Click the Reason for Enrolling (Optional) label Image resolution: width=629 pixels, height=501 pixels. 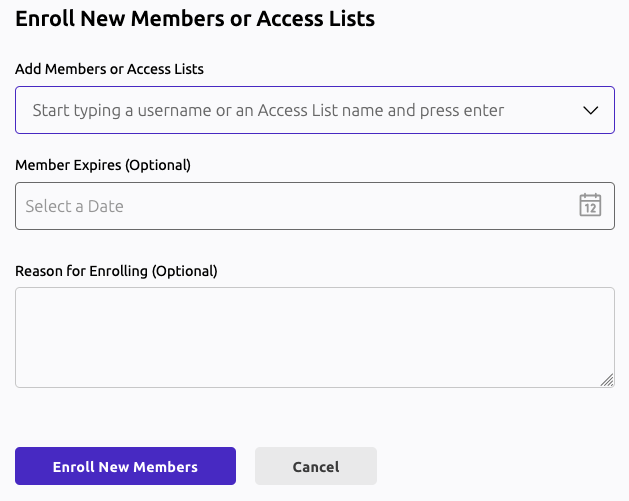coord(116,270)
